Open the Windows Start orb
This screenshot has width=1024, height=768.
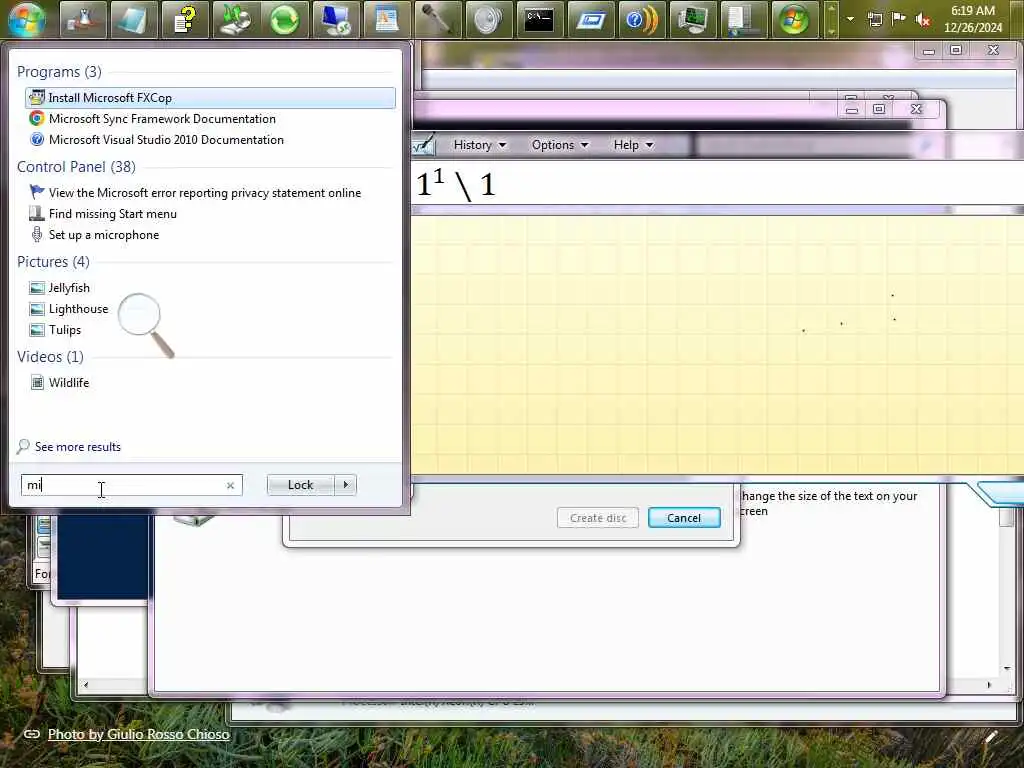click(27, 19)
